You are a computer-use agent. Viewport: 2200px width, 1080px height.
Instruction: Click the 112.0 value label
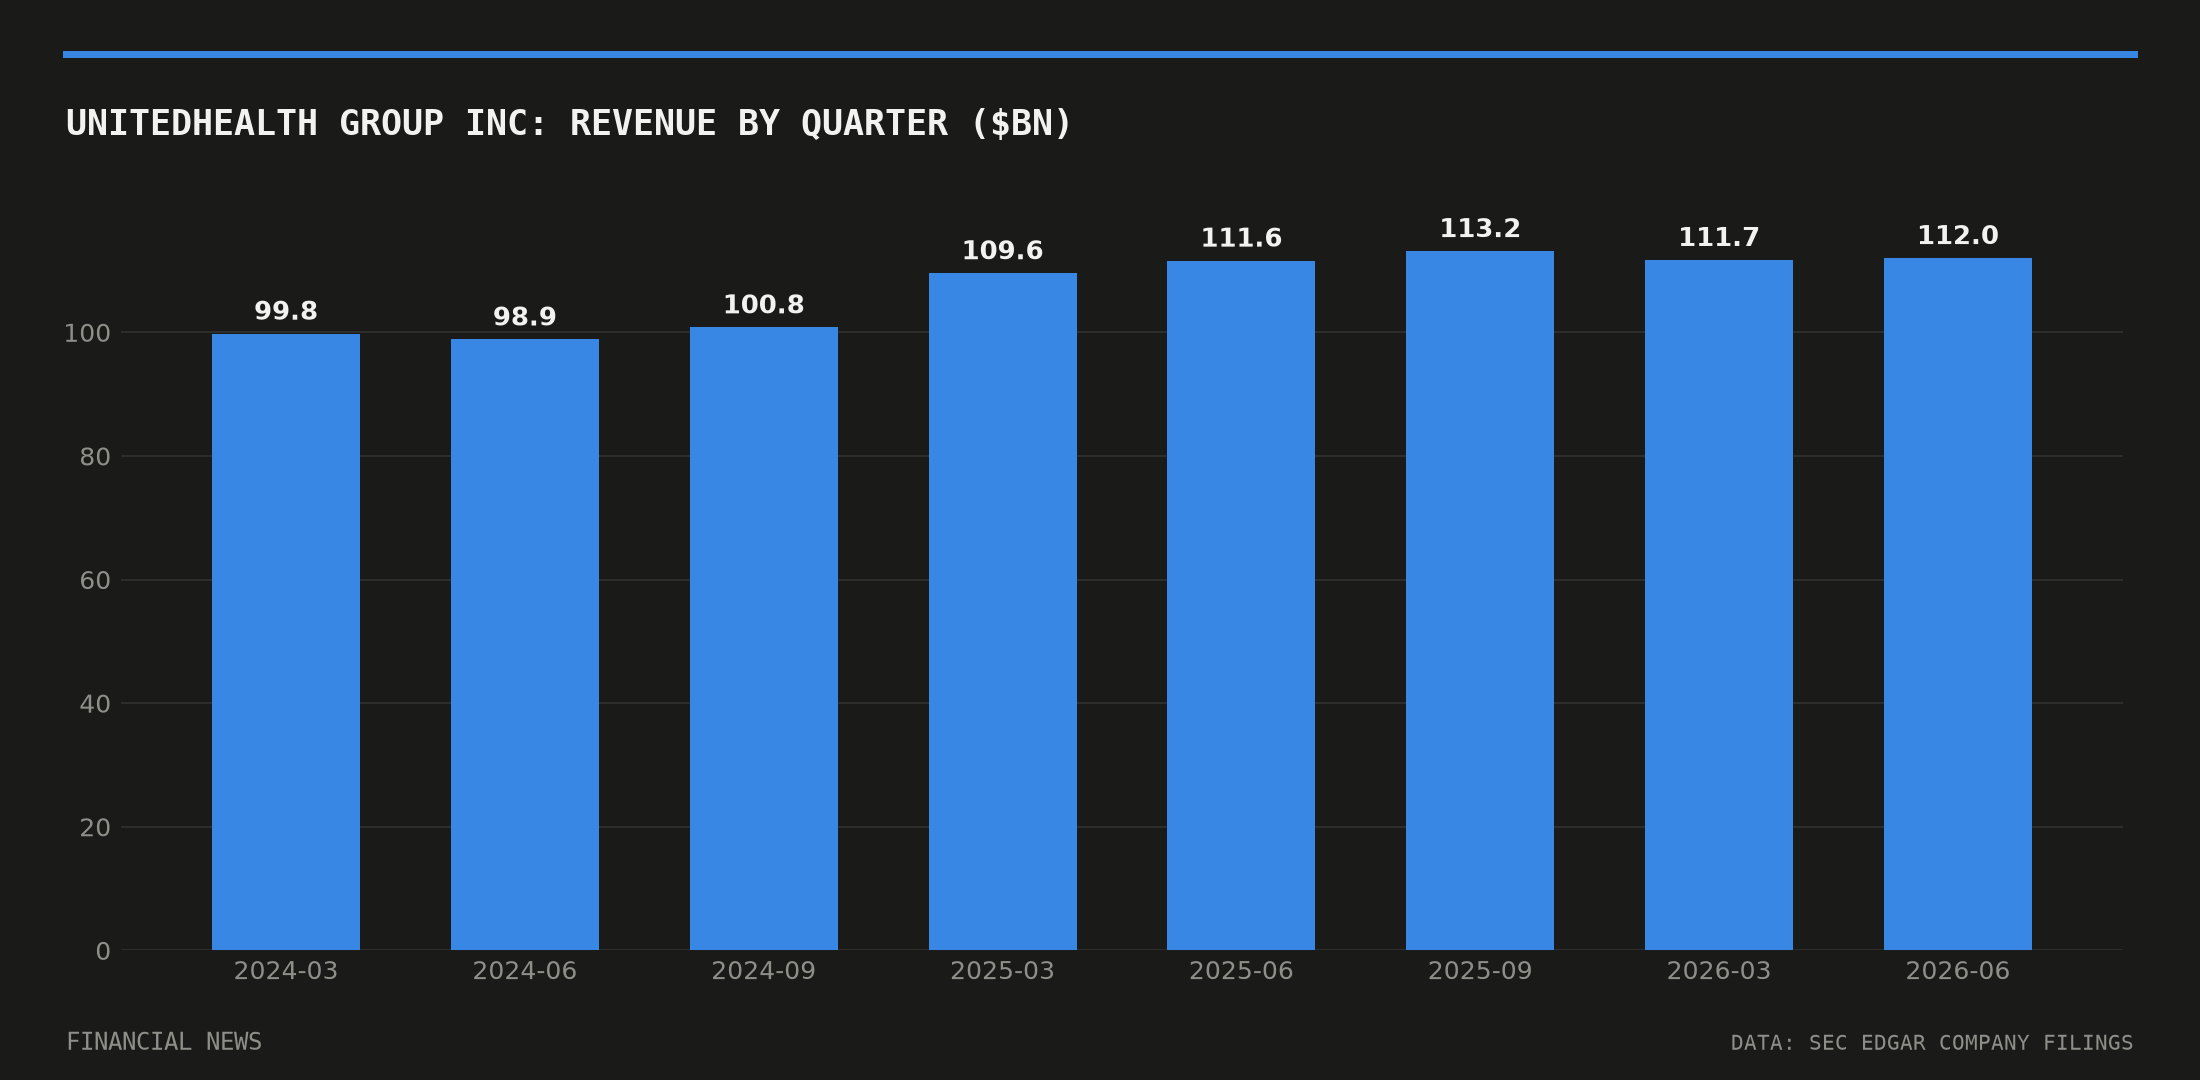[1958, 236]
